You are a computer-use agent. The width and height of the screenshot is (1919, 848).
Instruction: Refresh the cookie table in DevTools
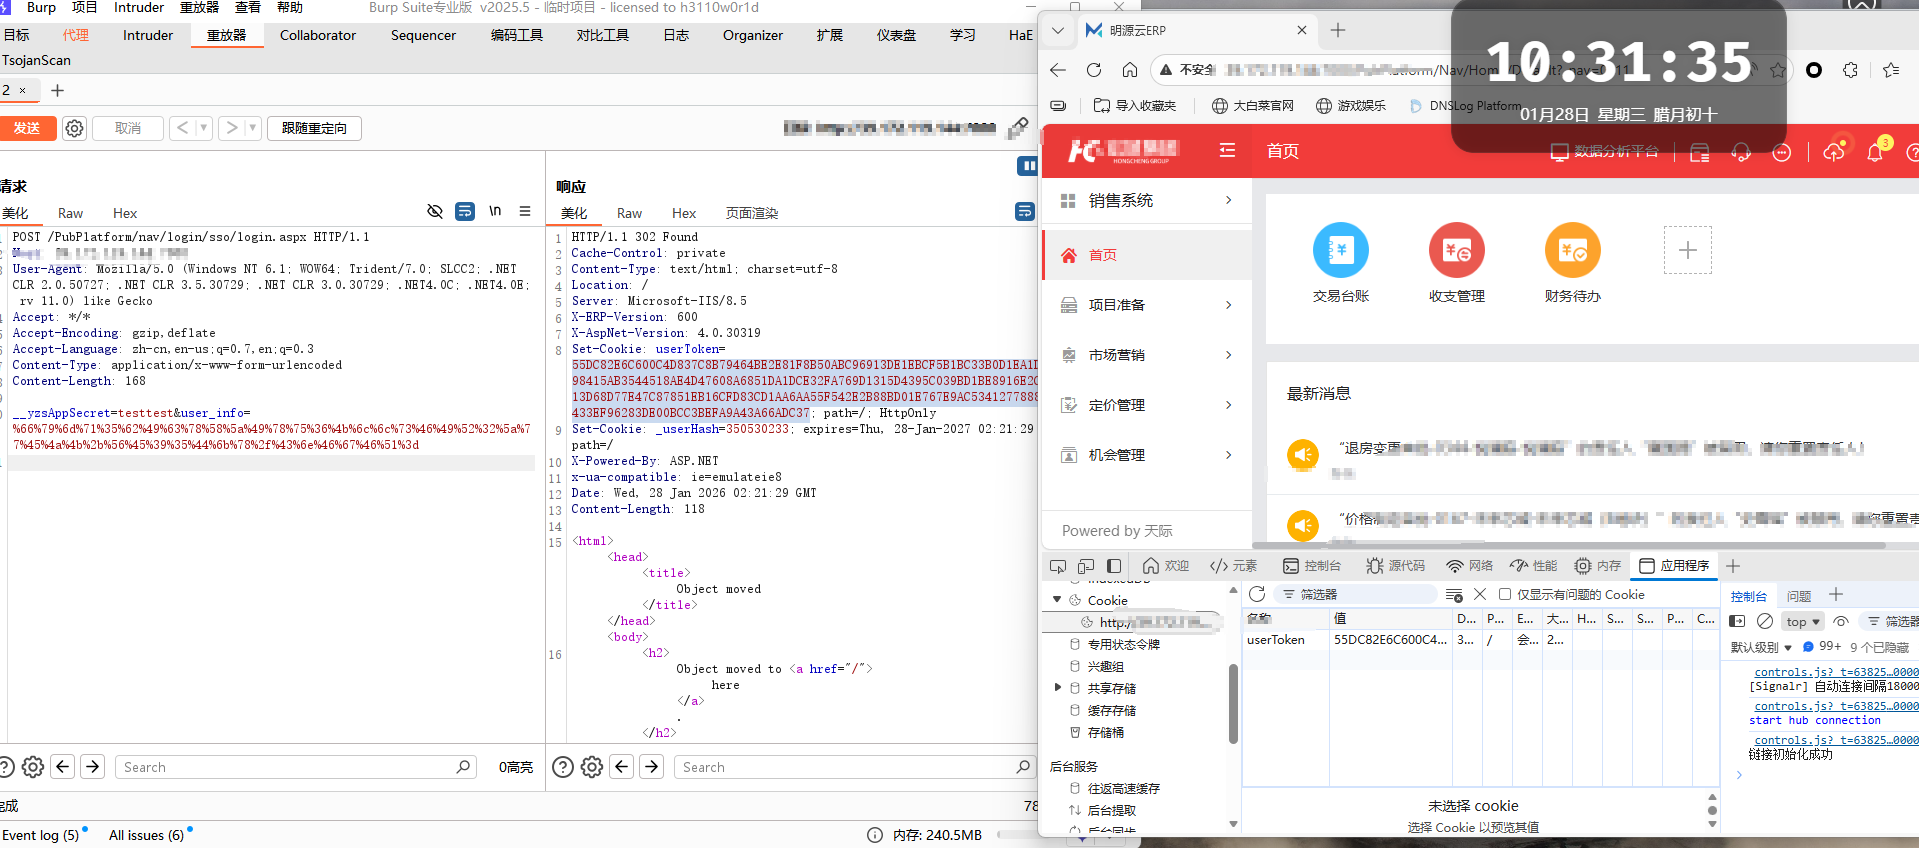pyautogui.click(x=1257, y=594)
